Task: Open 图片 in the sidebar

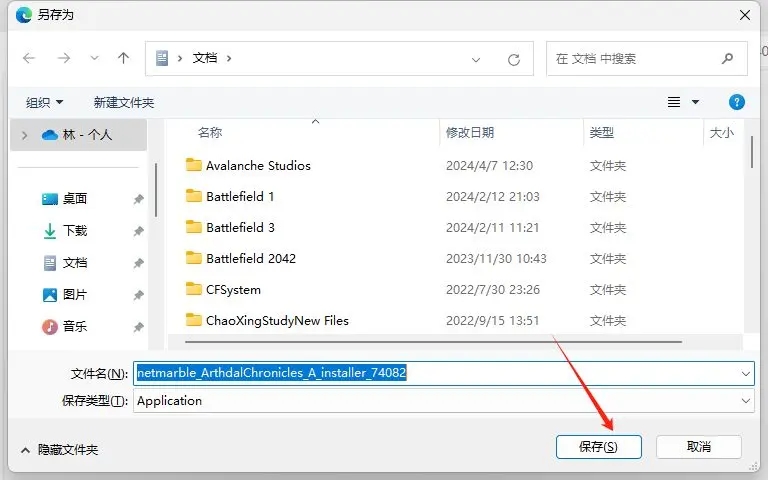Action: (74, 294)
